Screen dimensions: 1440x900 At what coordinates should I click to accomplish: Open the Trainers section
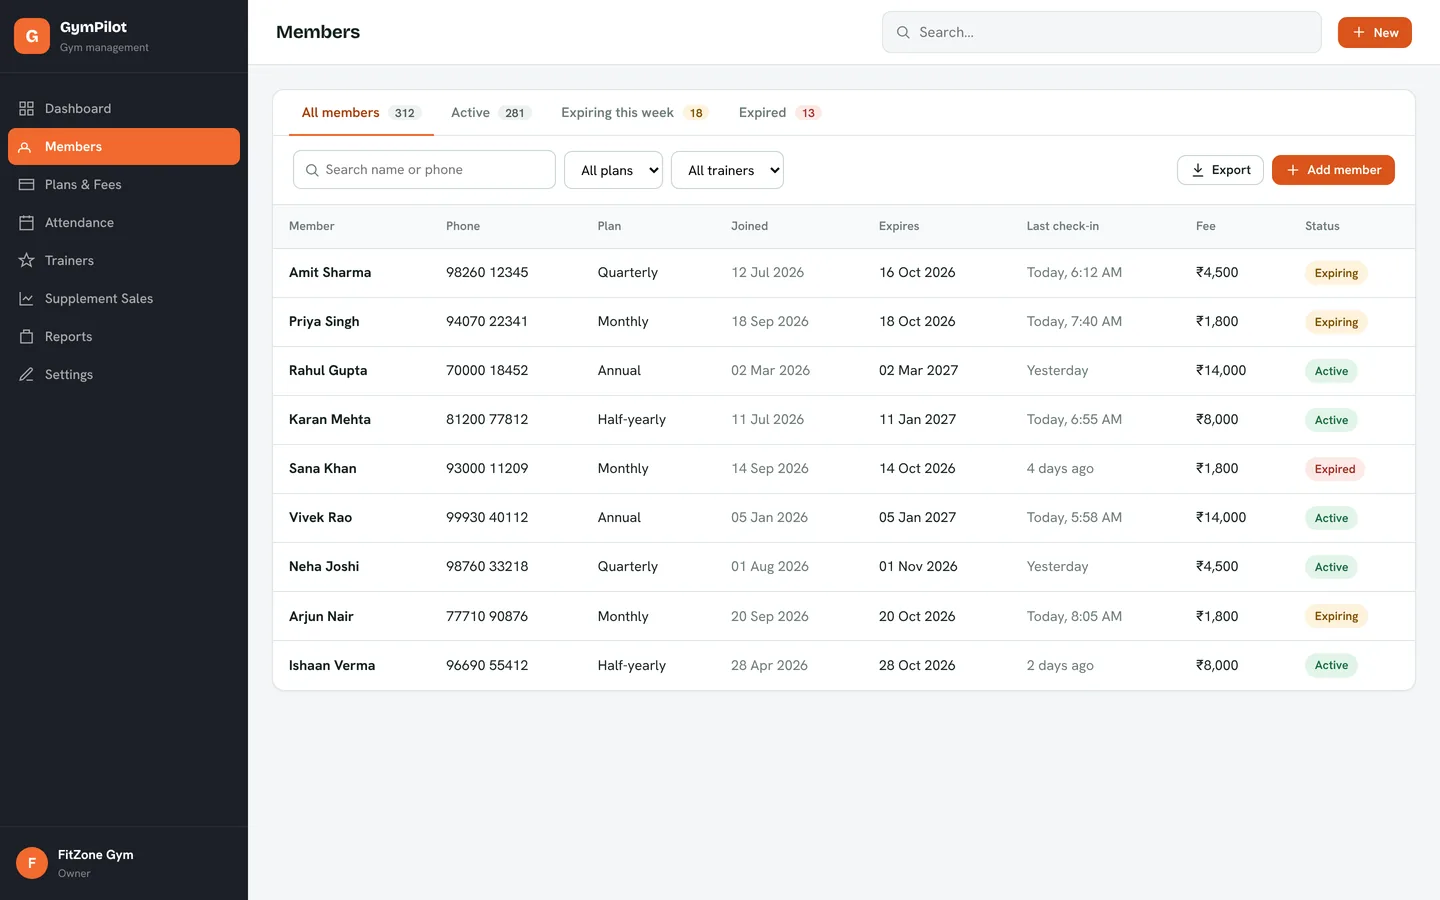coord(124,260)
